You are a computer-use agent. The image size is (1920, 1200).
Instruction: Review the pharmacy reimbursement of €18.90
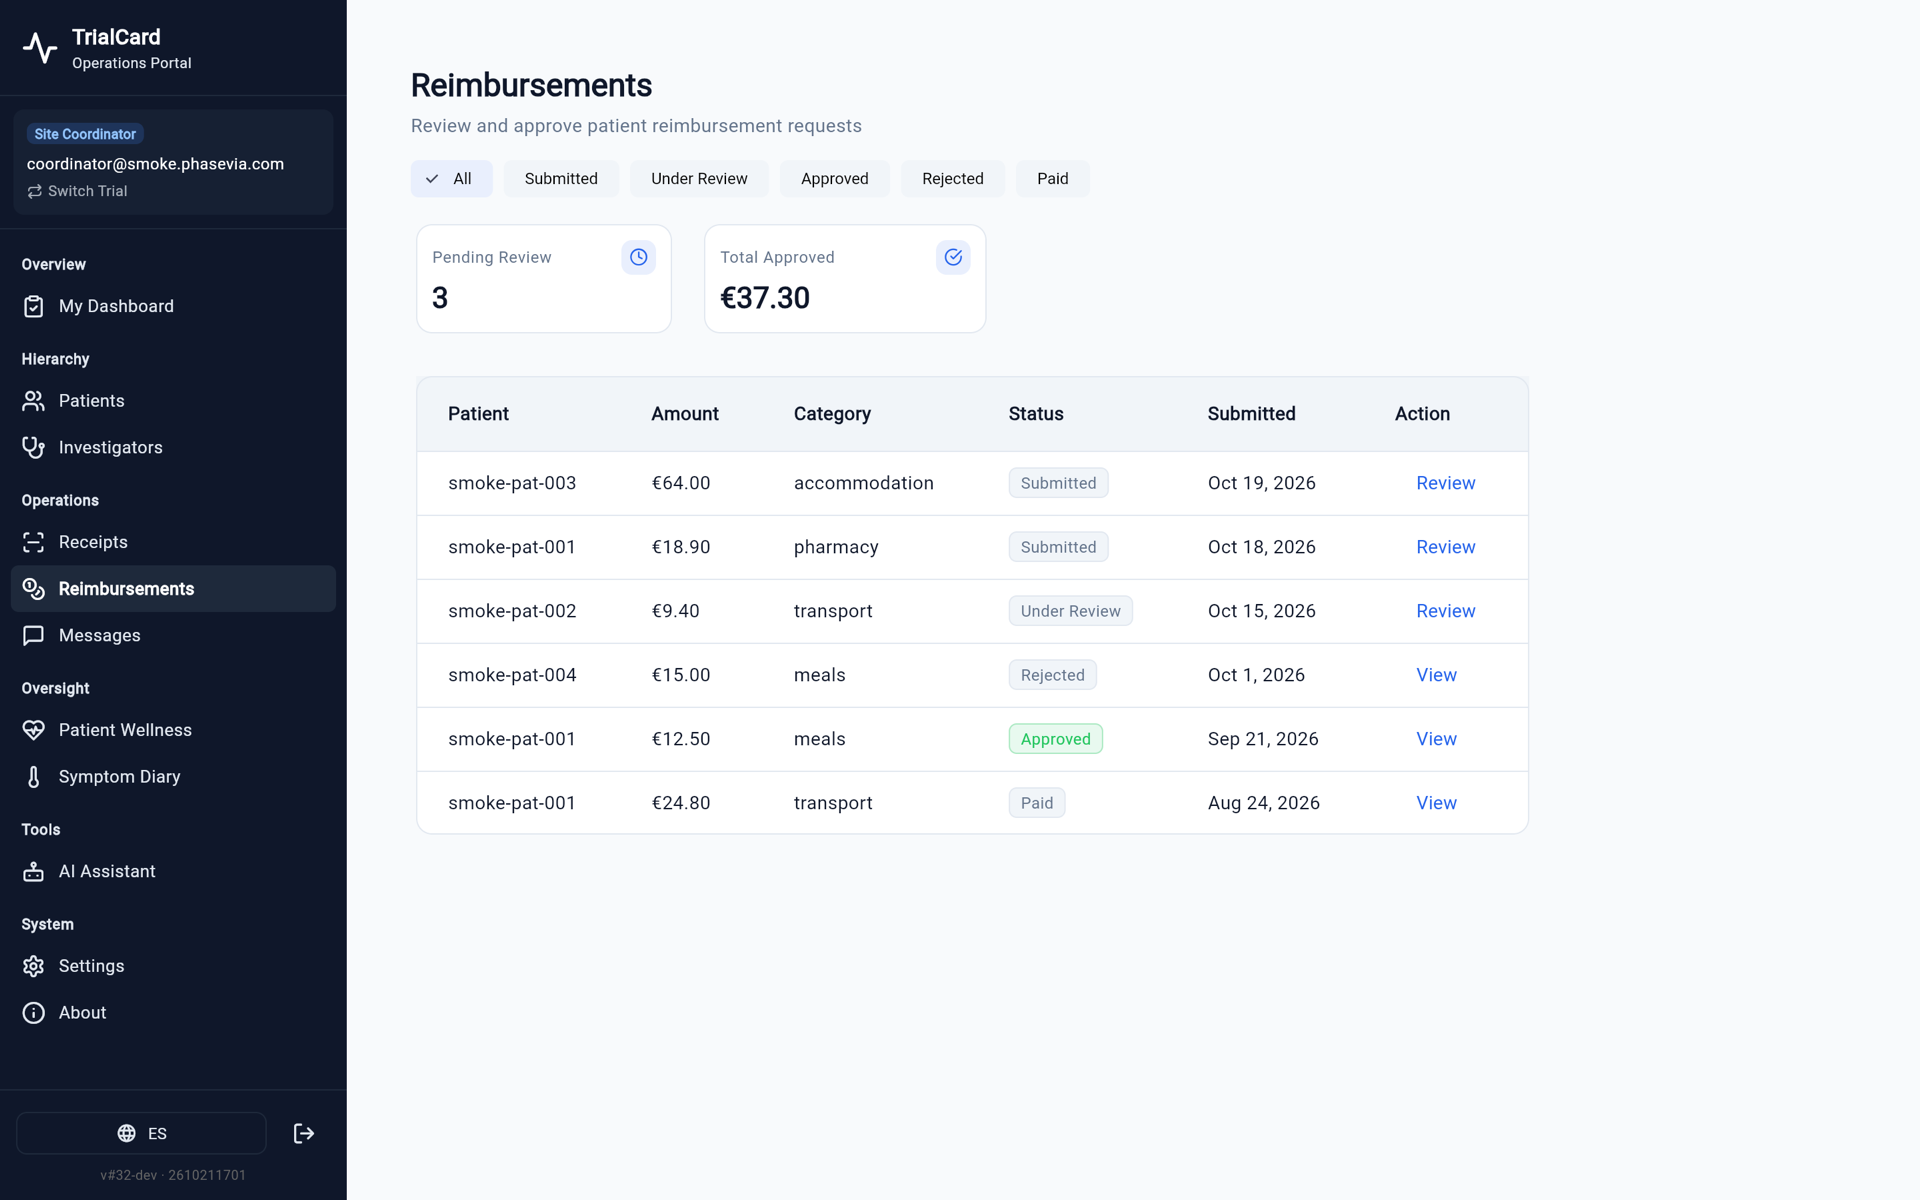[1445, 547]
